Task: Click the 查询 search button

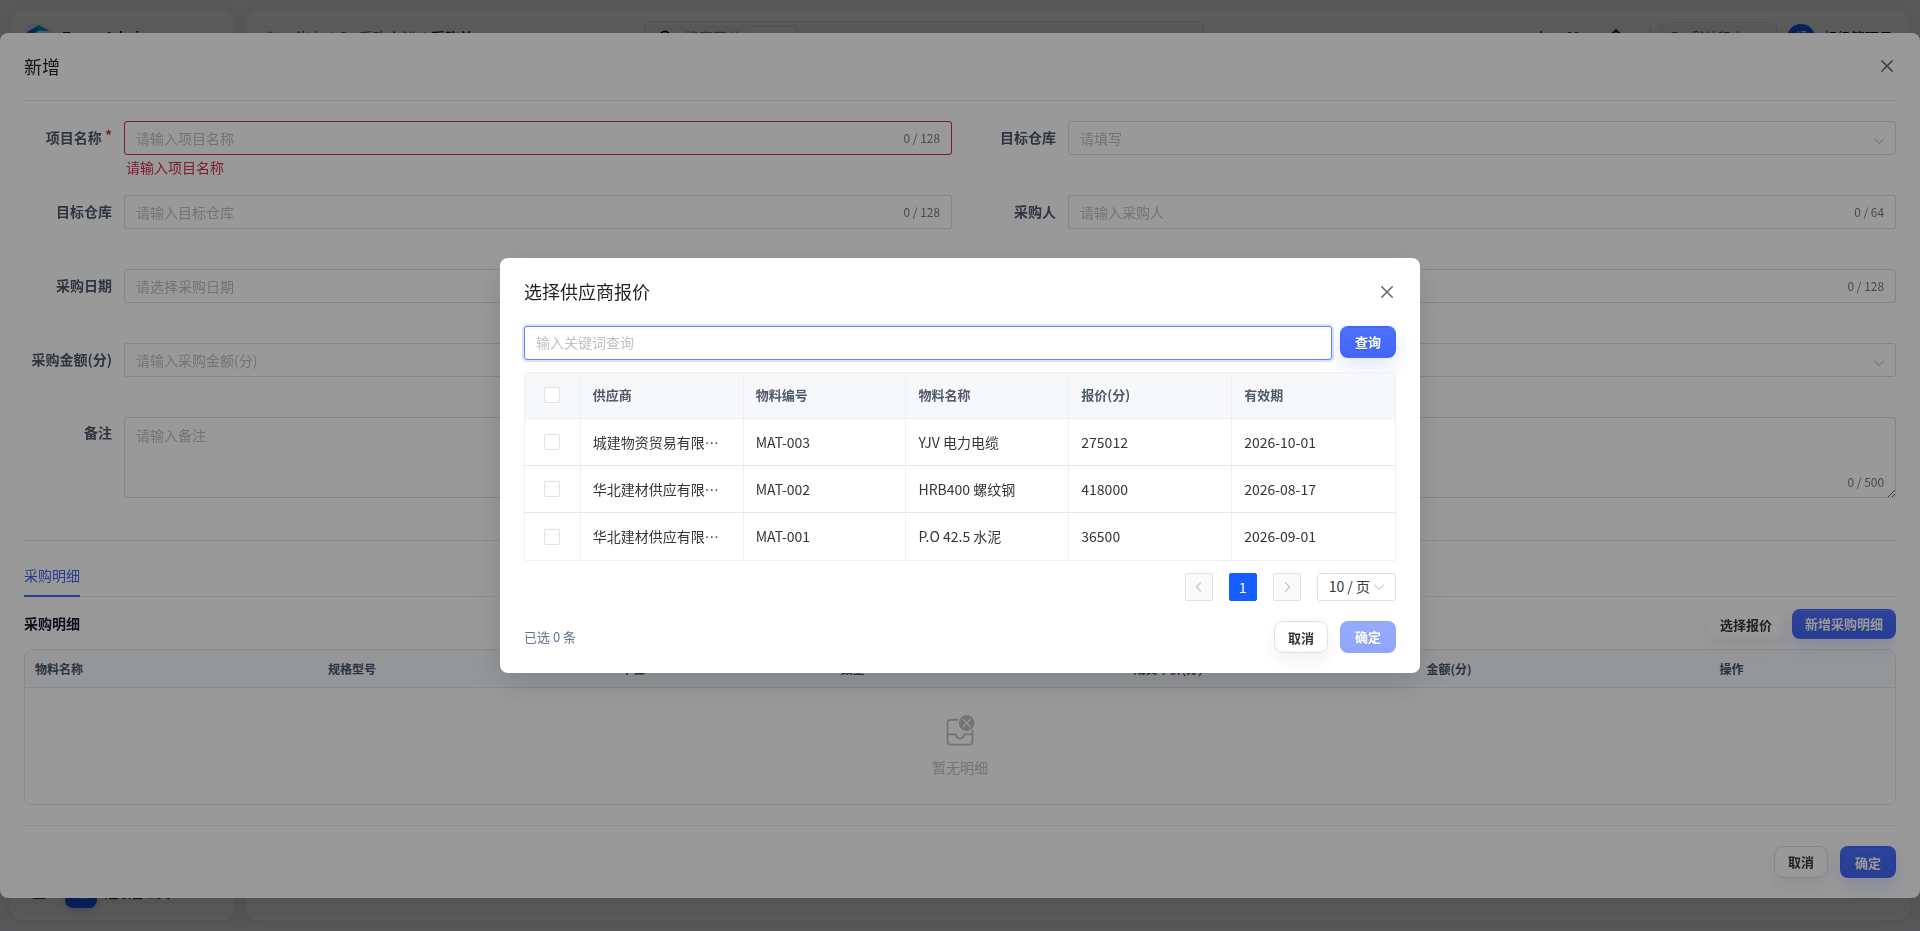Action: pyautogui.click(x=1367, y=343)
